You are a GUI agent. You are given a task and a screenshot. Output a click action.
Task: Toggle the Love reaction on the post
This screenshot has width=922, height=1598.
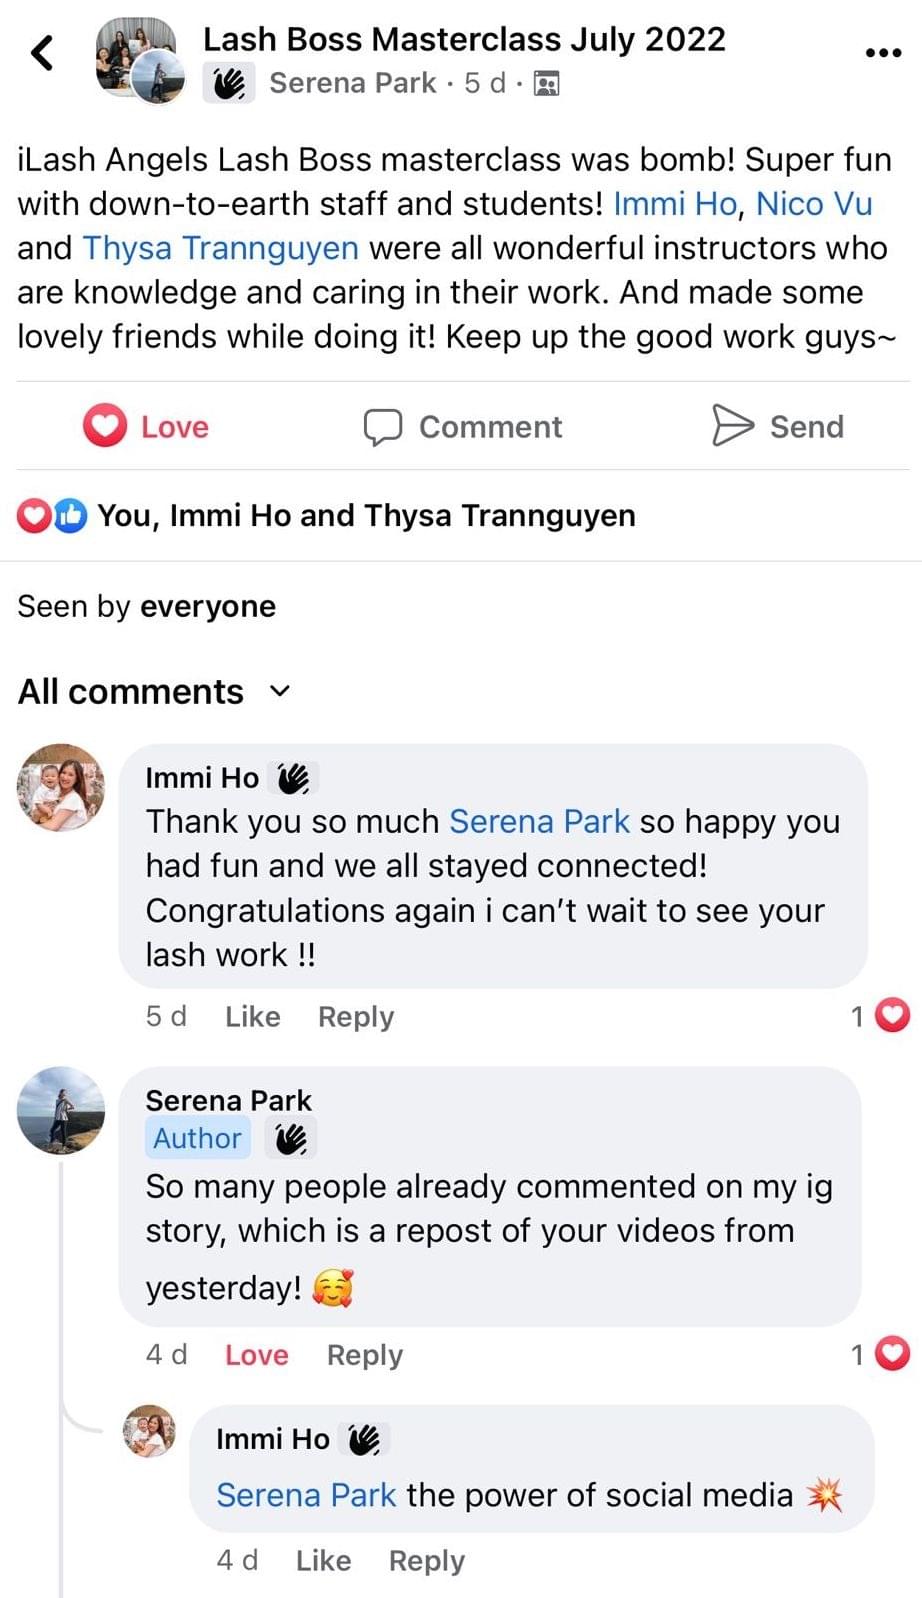(x=146, y=426)
